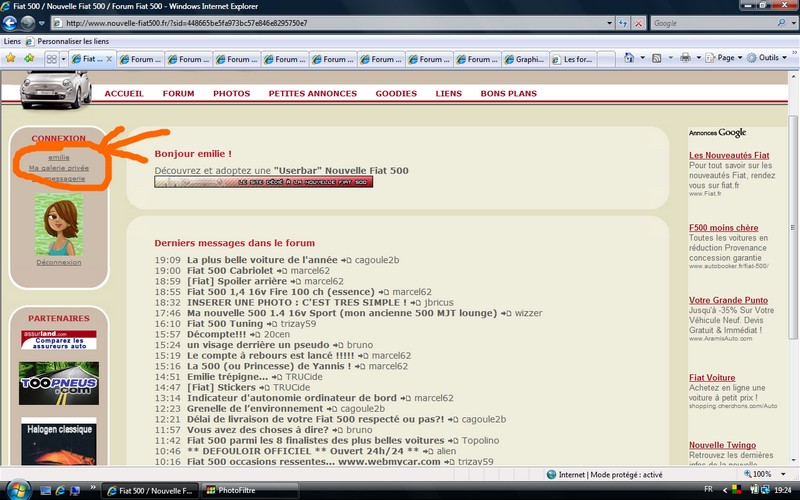
Task: Close the active Fiat tab
Action: click(109, 59)
